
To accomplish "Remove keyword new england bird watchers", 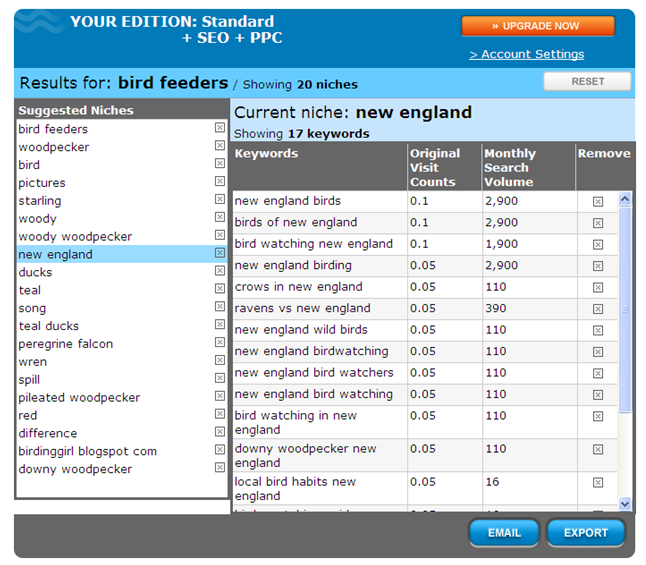I will (x=598, y=373).
